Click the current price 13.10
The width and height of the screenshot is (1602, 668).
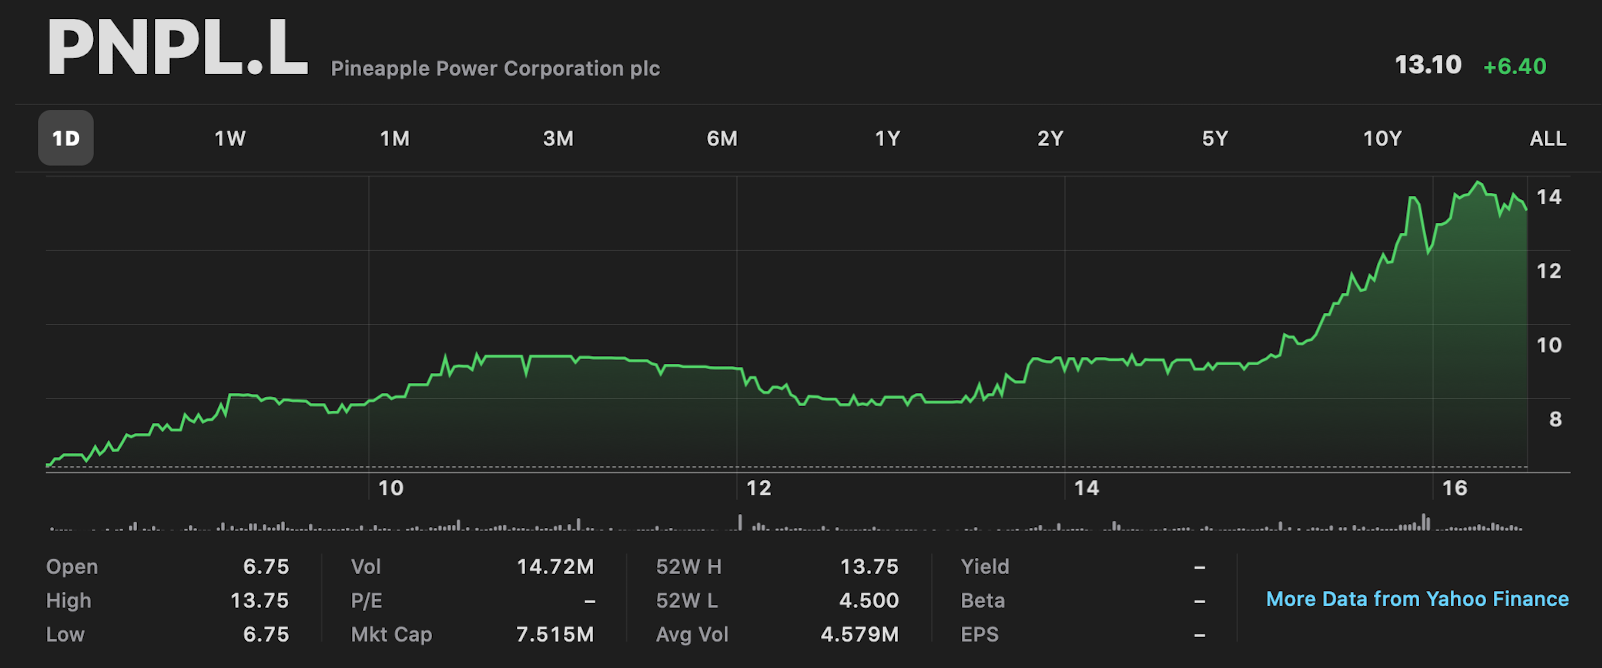[1428, 65]
